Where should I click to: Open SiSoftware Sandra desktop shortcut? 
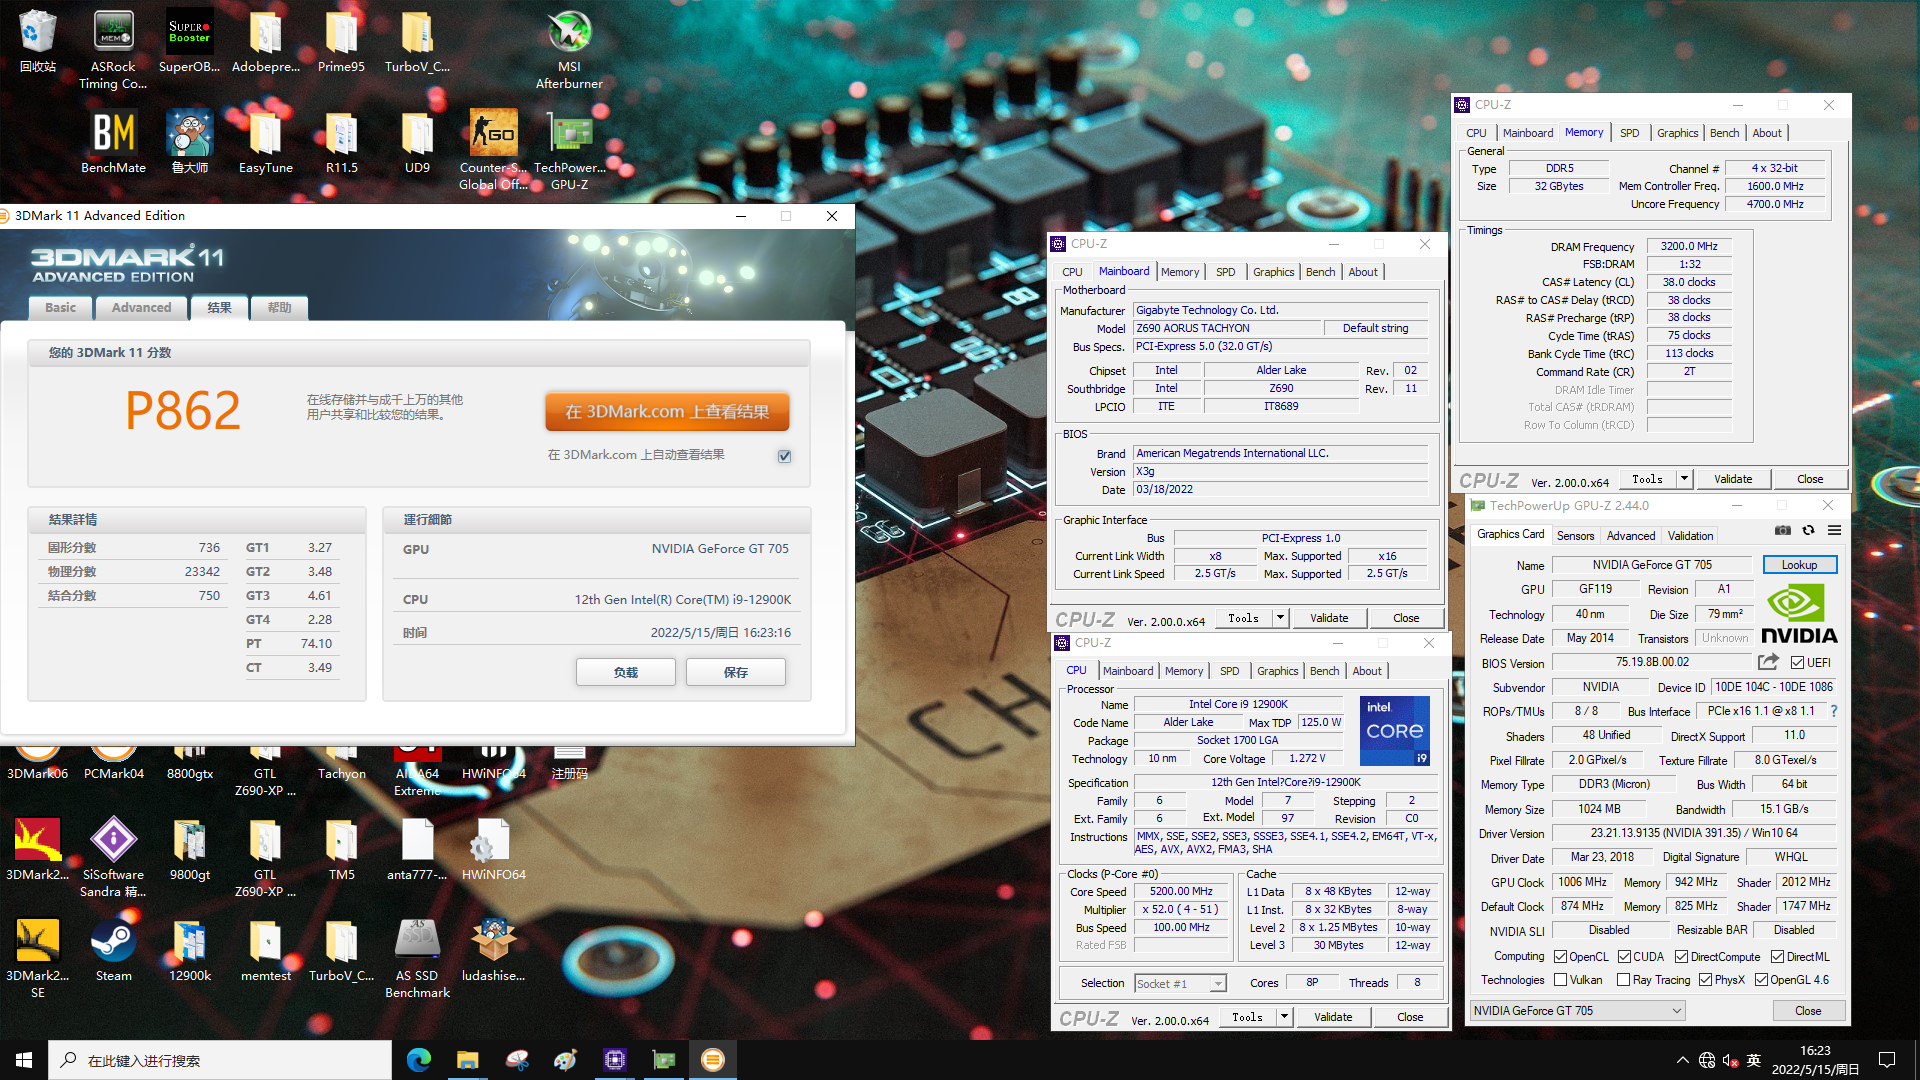pyautogui.click(x=114, y=857)
